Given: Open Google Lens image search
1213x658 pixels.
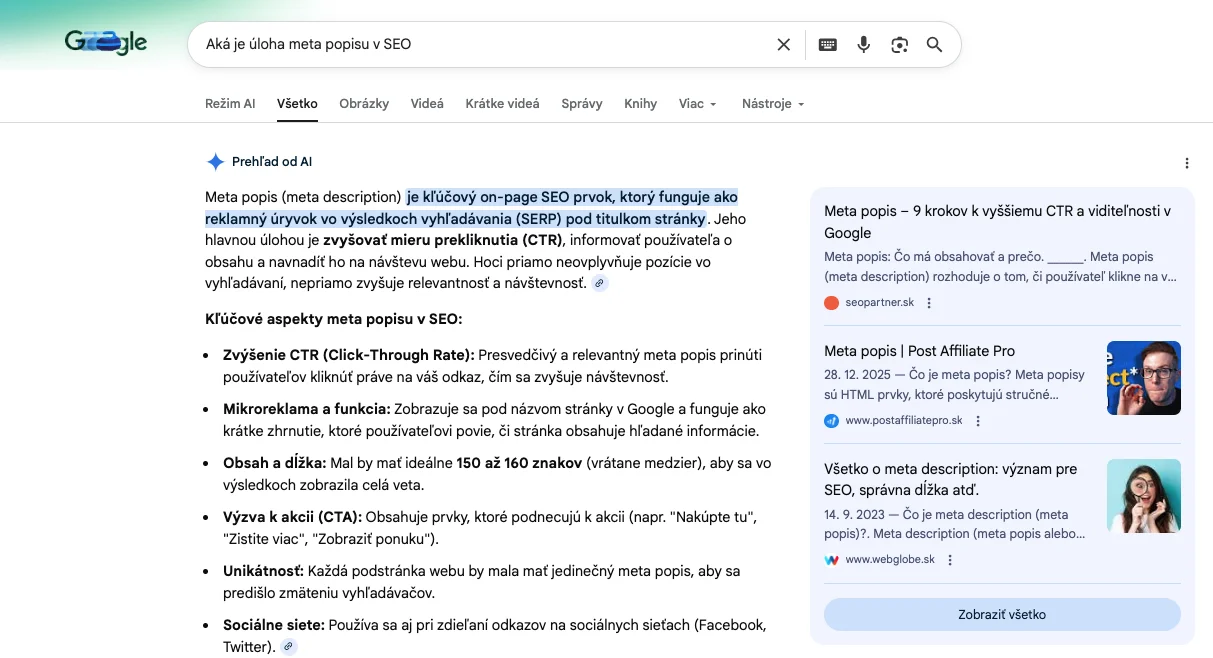Looking at the screenshot, I should (x=899, y=45).
